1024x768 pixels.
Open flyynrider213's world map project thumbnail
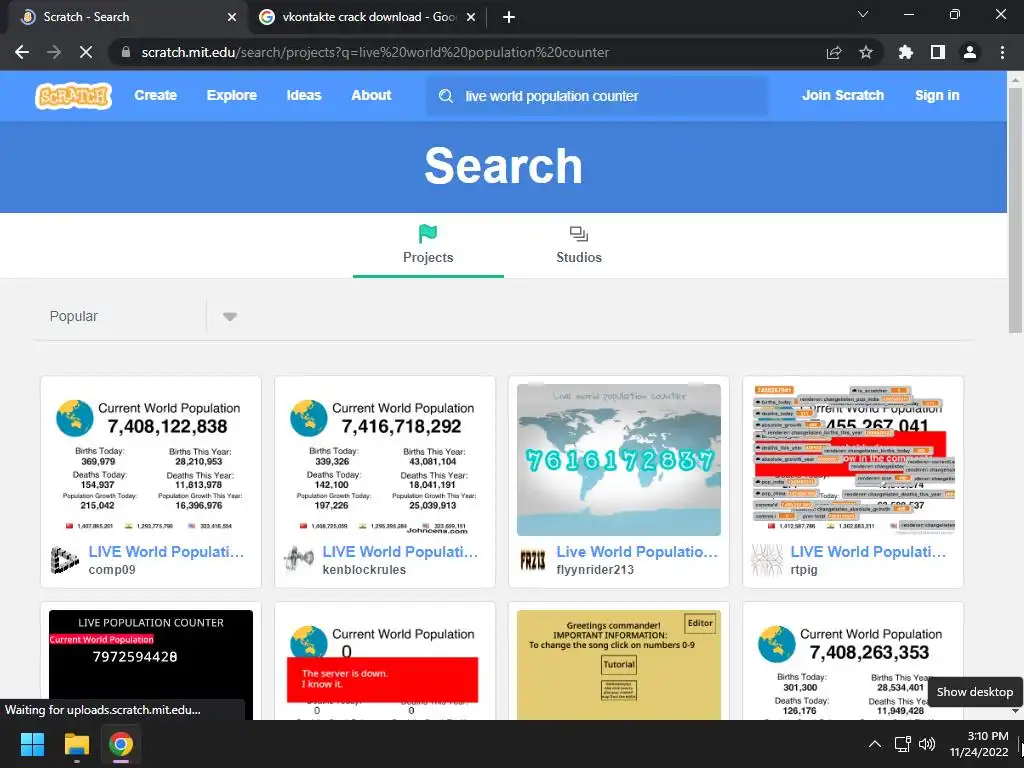(x=618, y=460)
